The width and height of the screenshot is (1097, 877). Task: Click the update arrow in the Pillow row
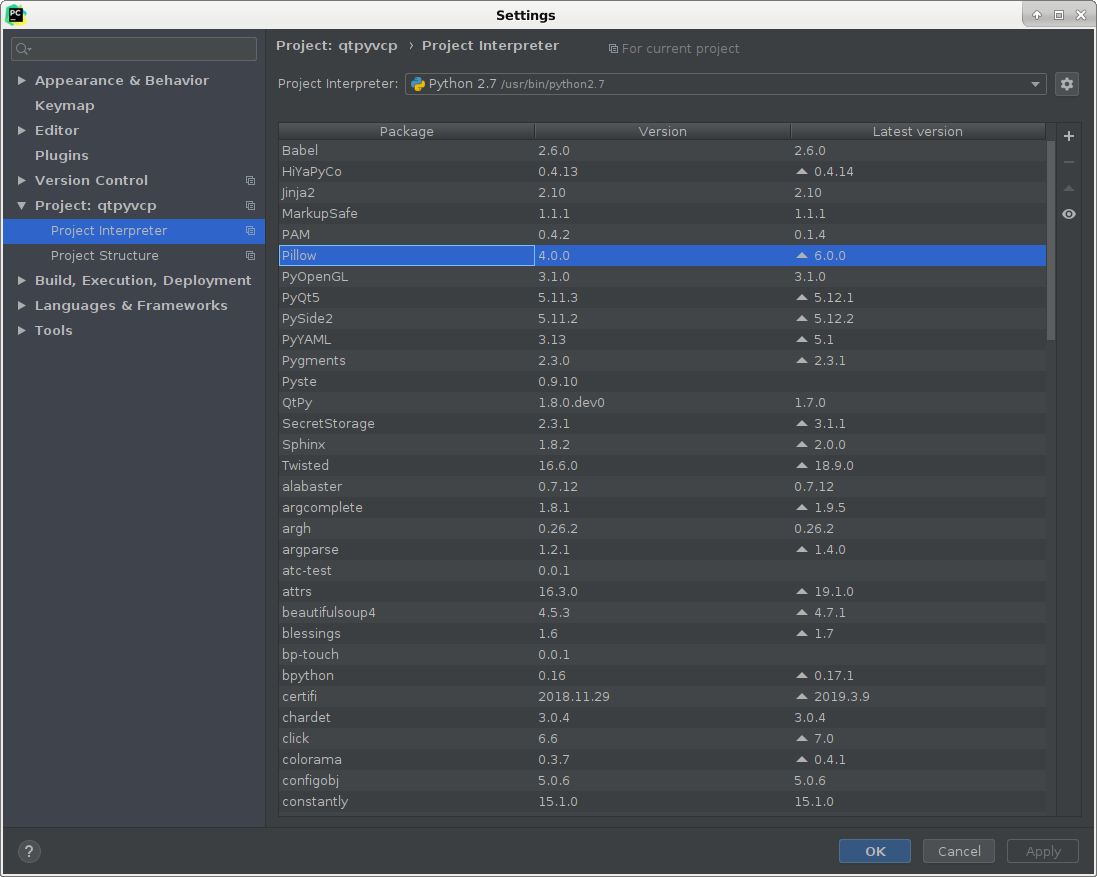(802, 255)
